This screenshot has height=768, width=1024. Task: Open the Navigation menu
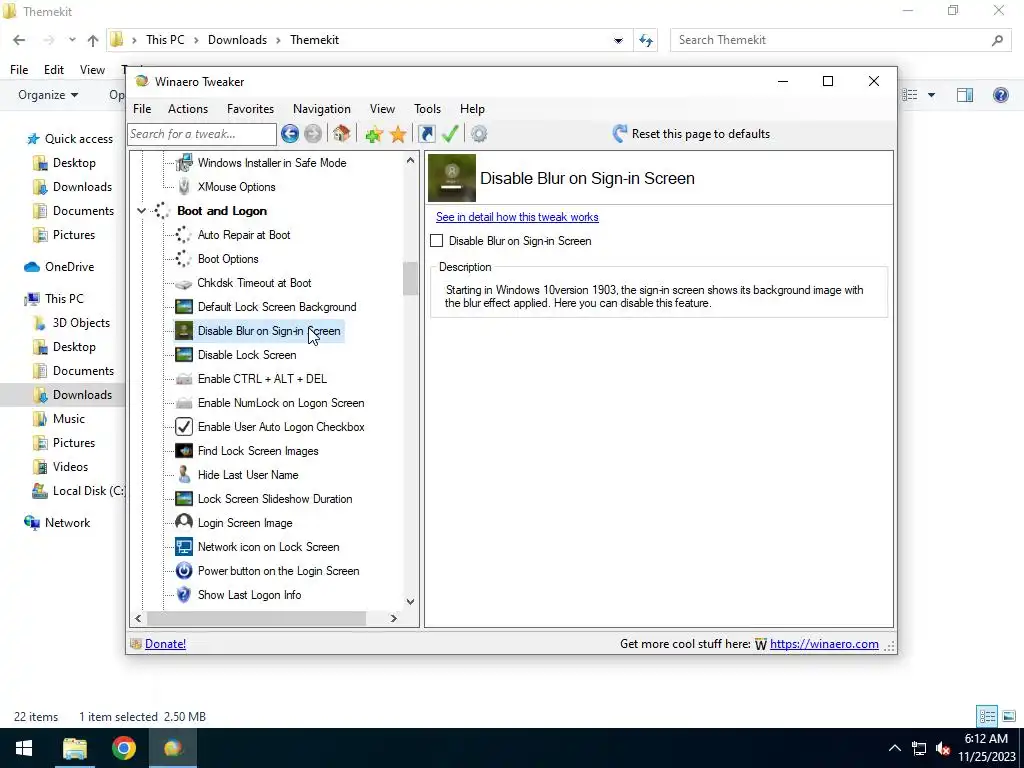[321, 109]
